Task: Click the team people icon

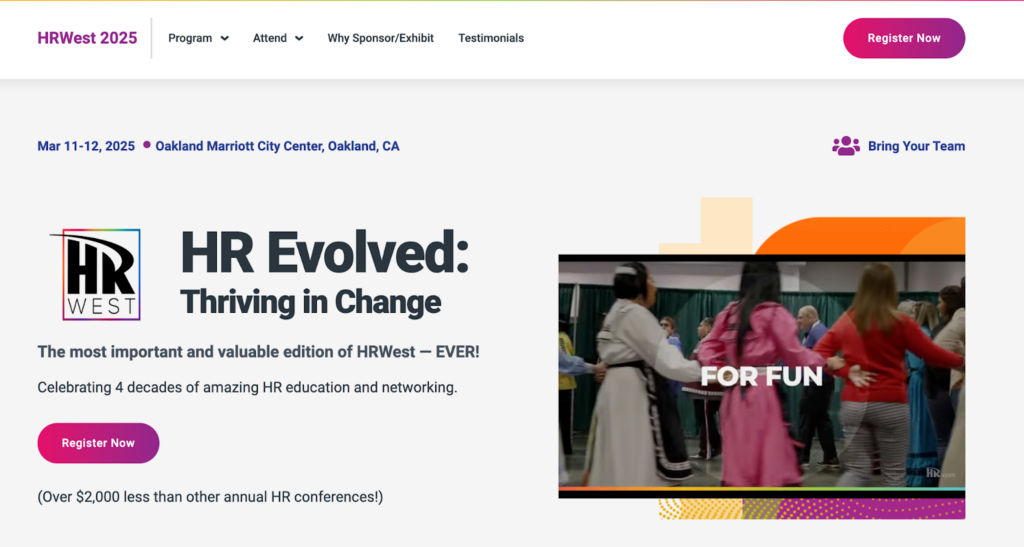Action: click(x=846, y=146)
